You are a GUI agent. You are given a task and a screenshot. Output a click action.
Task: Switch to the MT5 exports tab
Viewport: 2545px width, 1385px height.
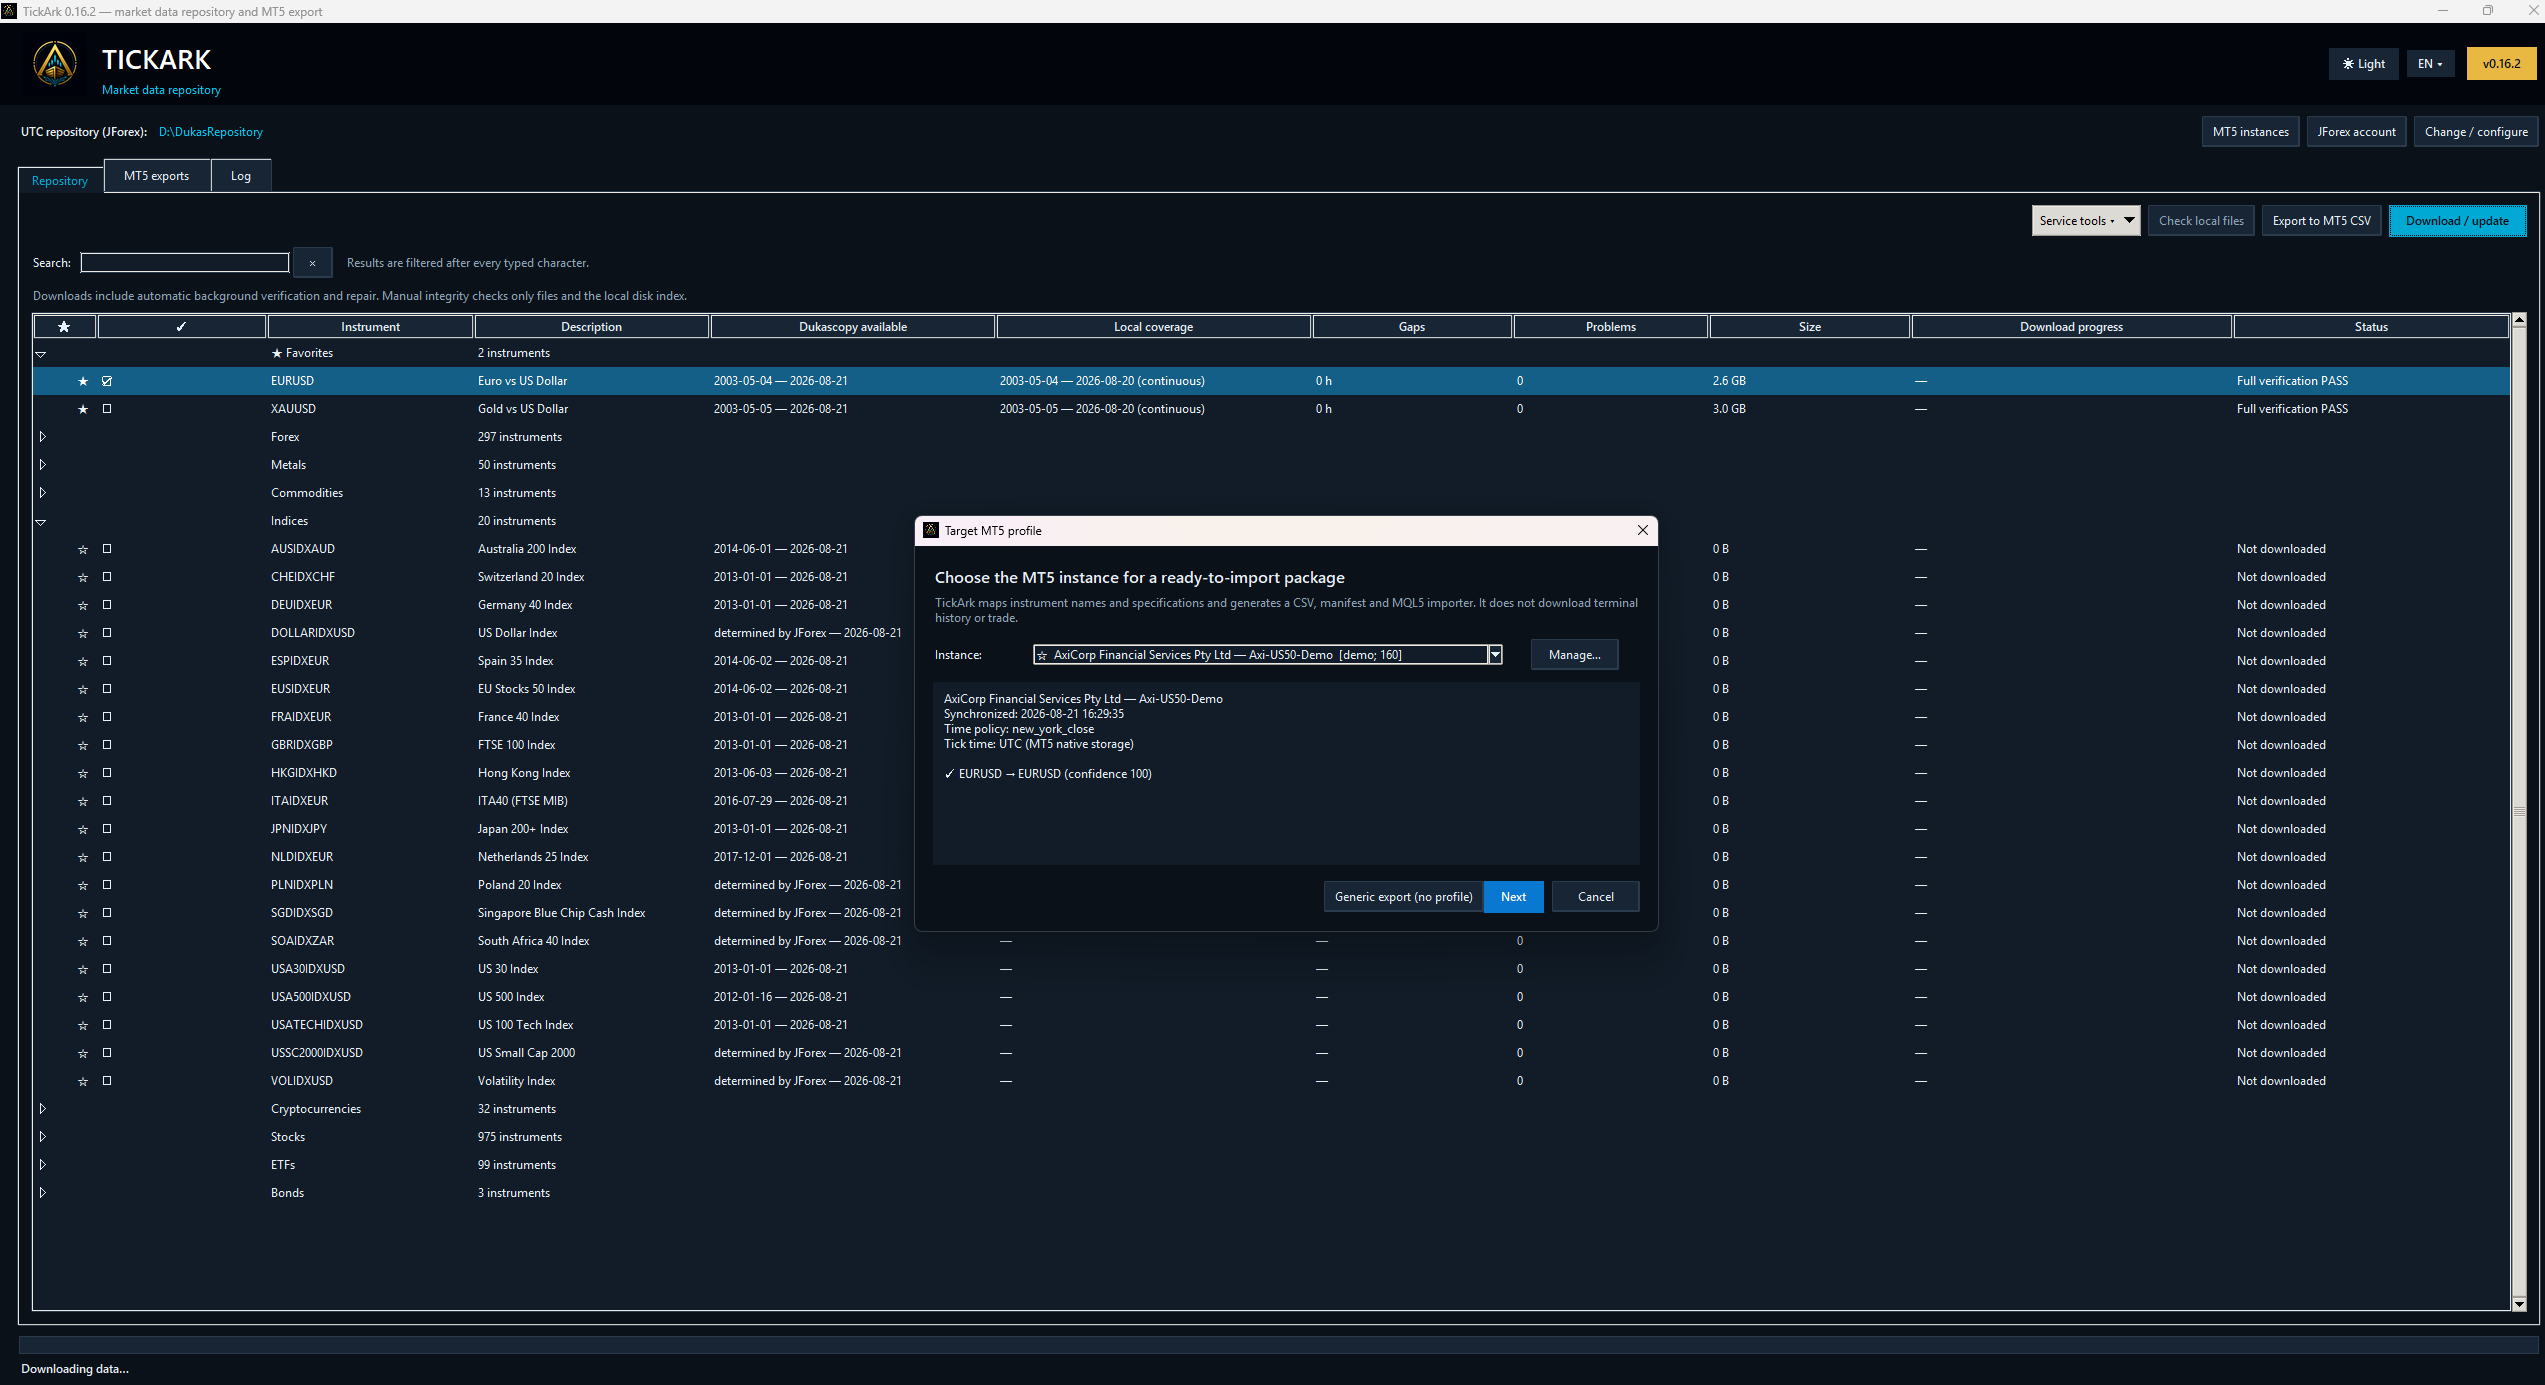click(157, 176)
